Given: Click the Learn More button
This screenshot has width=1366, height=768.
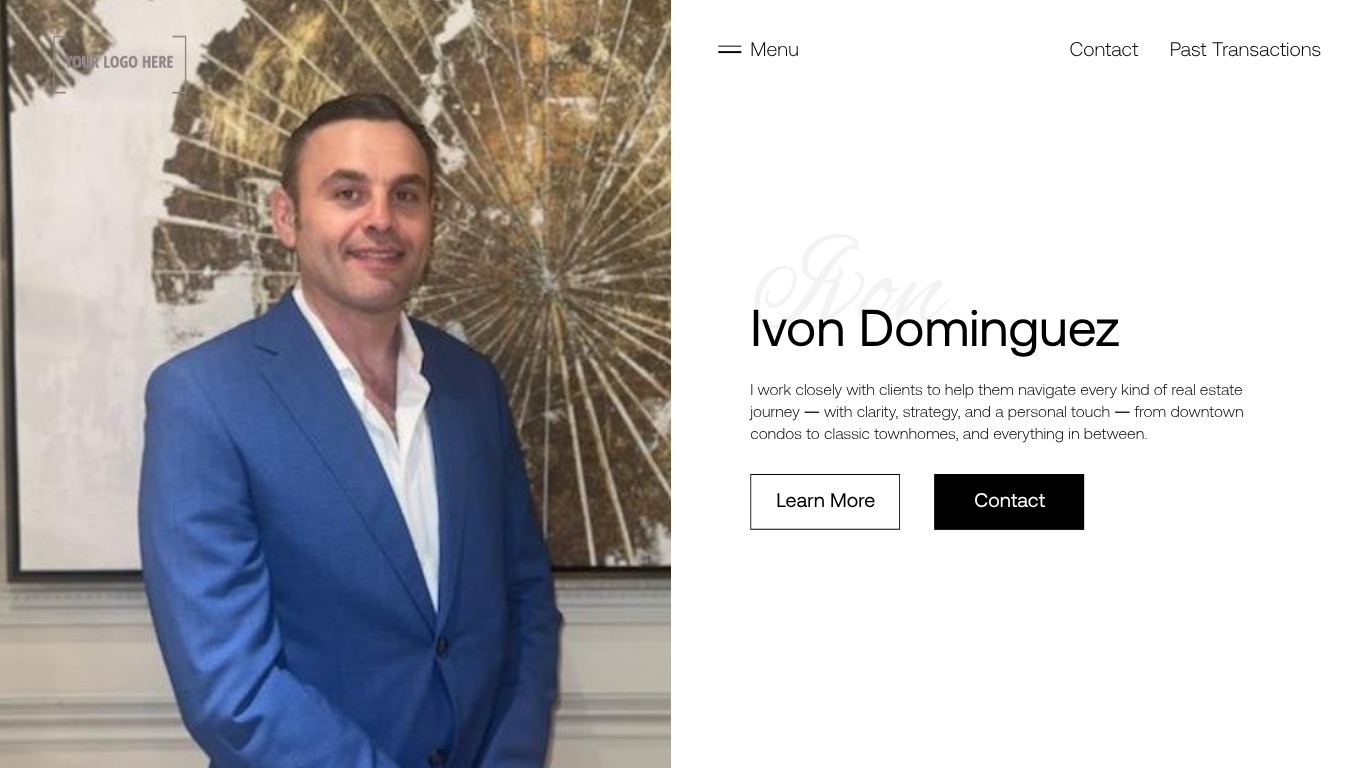Looking at the screenshot, I should 825,501.
